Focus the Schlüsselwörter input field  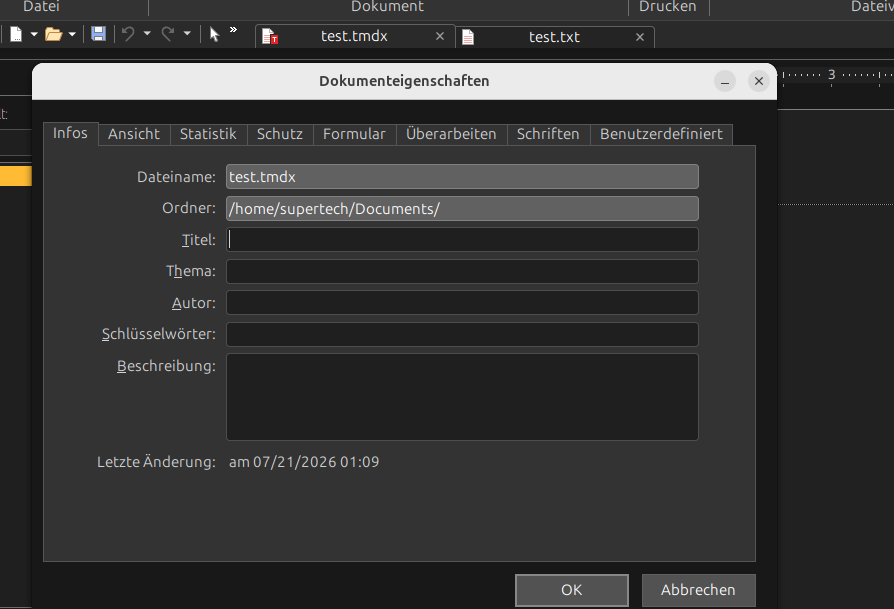pos(462,334)
